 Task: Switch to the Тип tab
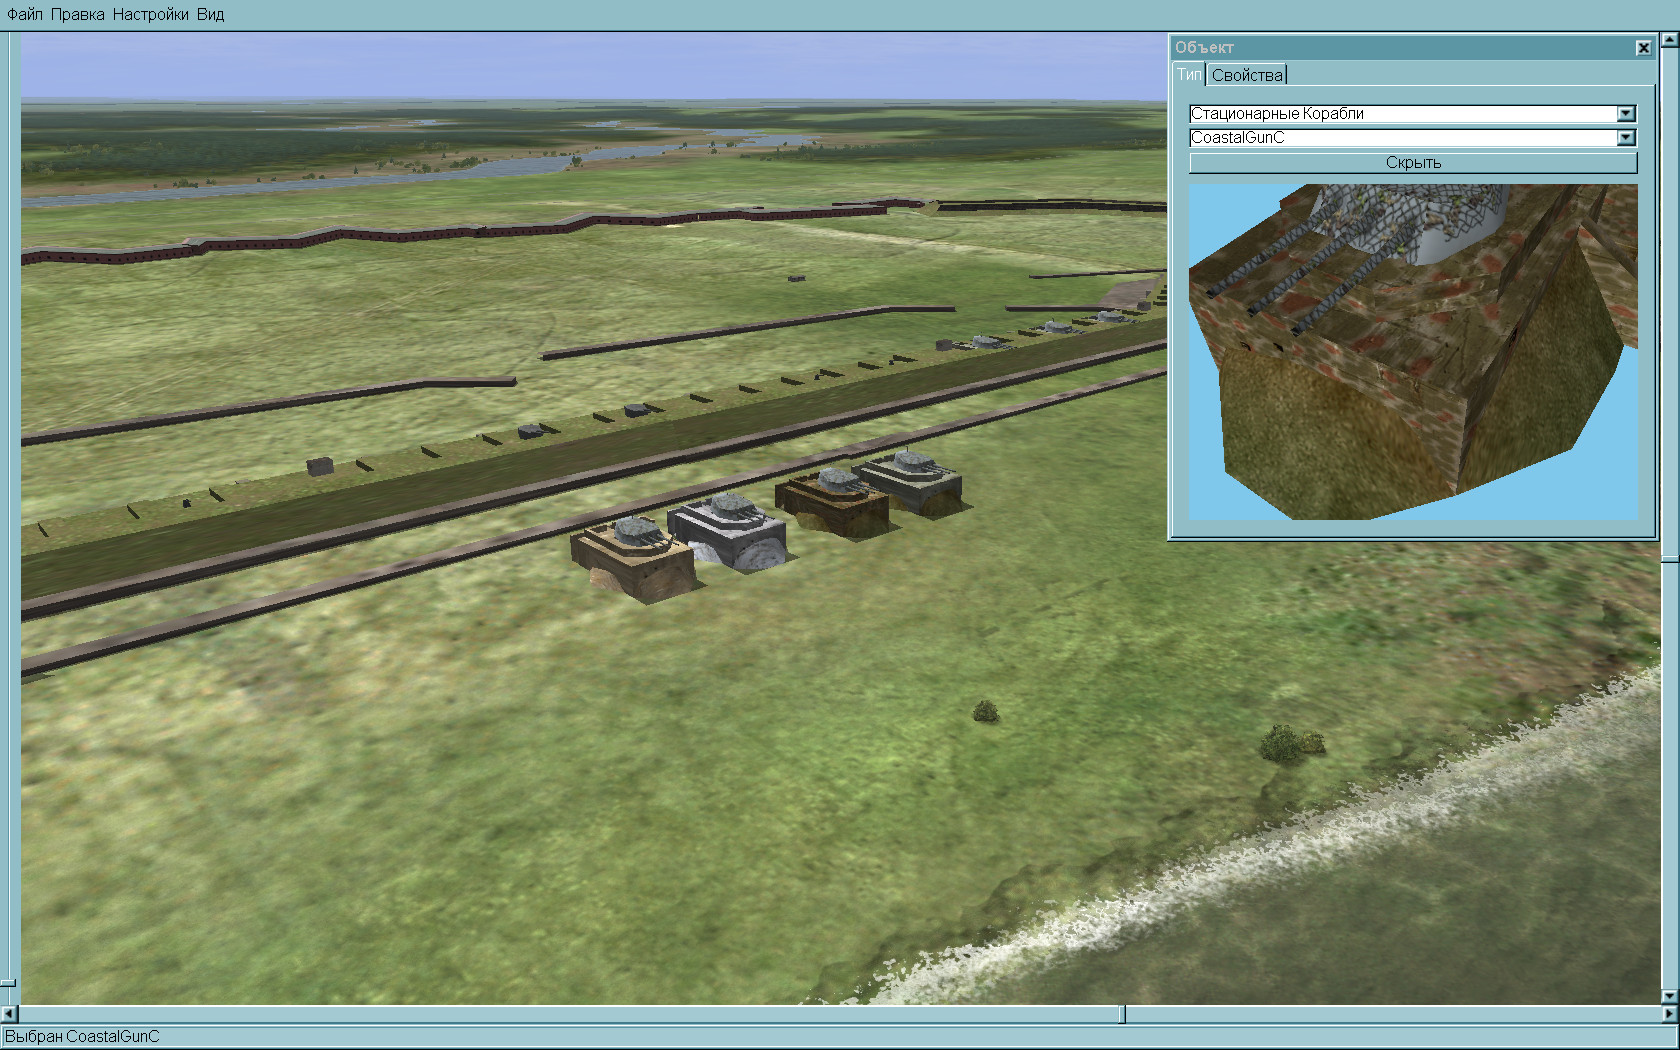click(x=1189, y=74)
